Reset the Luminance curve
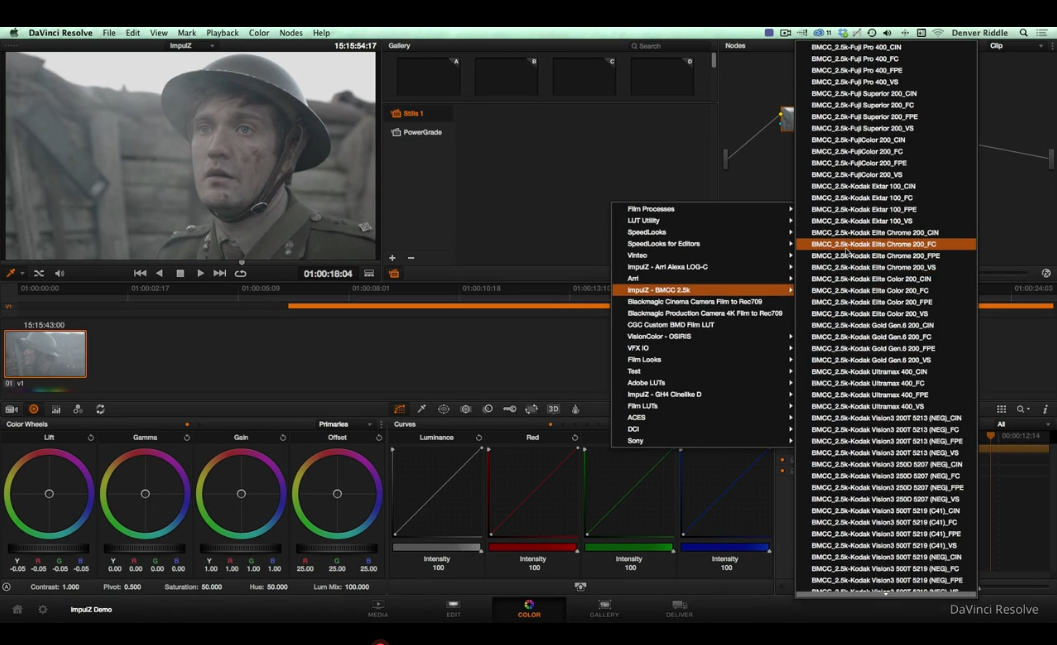The image size is (1057, 645). click(x=479, y=437)
